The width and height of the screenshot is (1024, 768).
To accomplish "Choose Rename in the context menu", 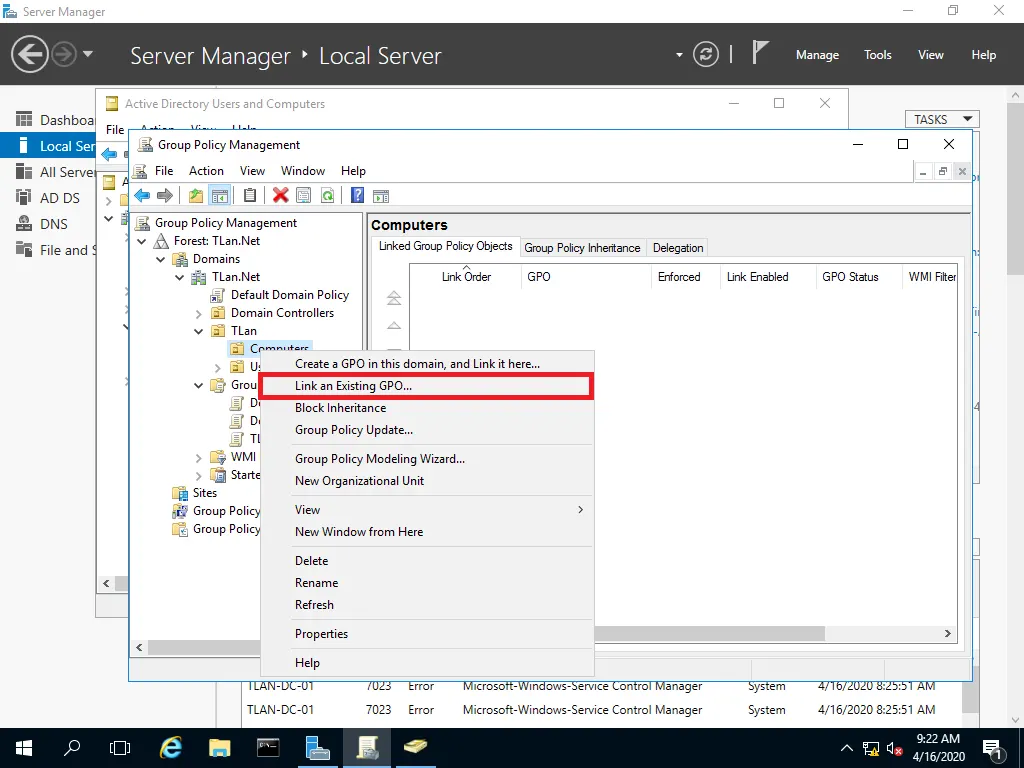I will pos(427,583).
